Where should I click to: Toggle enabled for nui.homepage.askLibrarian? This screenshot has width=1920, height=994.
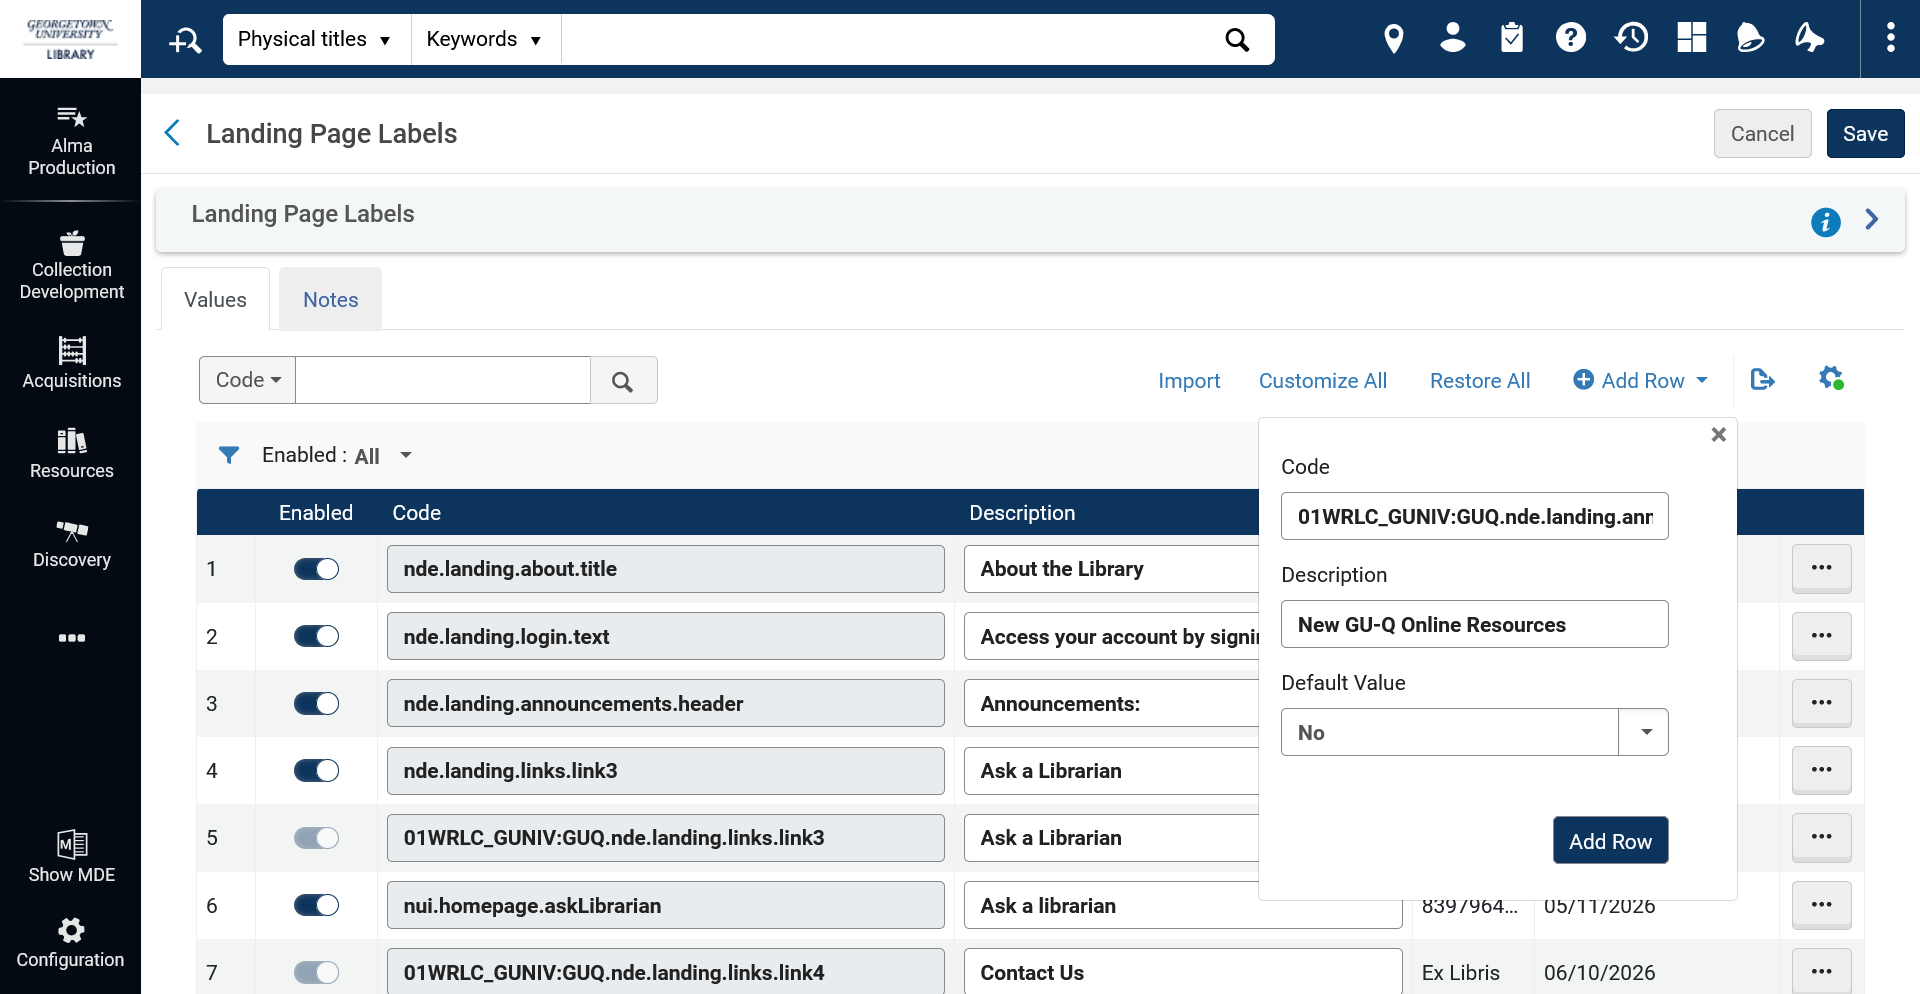316,905
